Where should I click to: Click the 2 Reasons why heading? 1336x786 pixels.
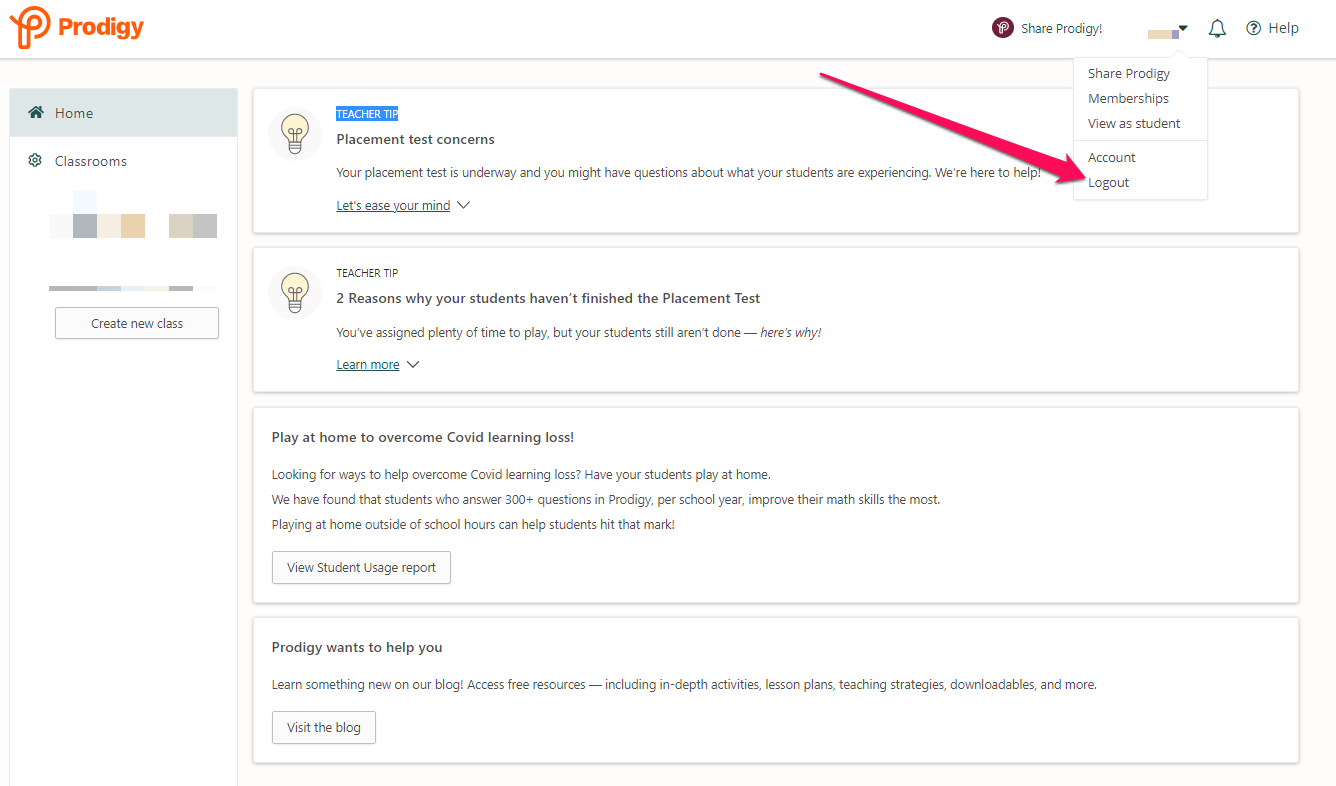548,298
